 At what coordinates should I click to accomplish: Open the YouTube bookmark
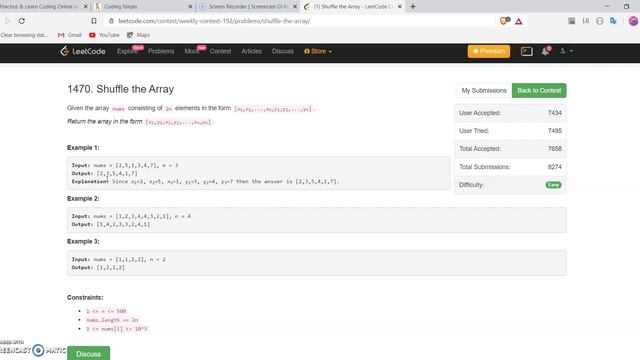coord(104,35)
